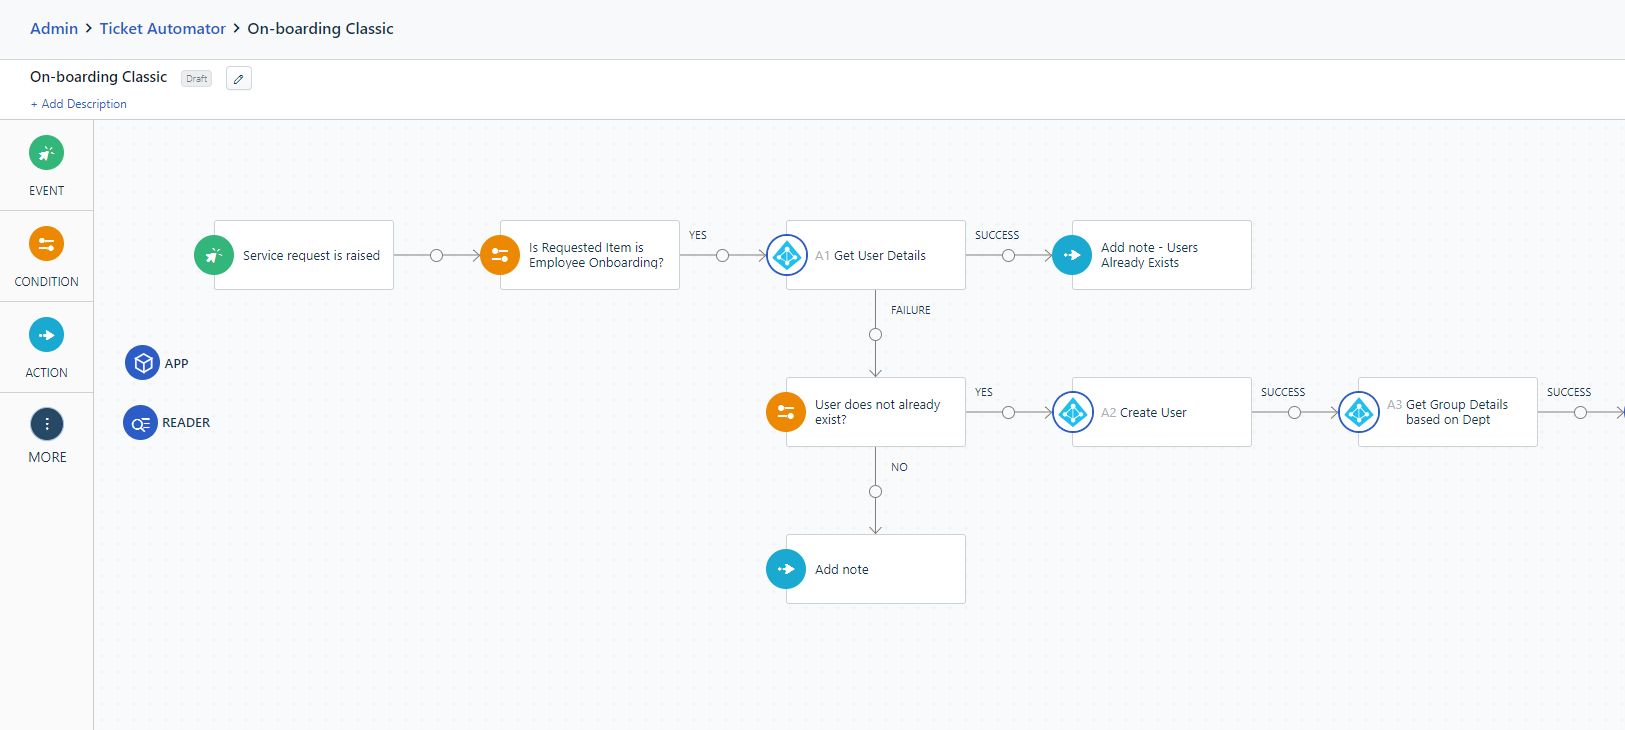Select the green Event icon in sidebar
This screenshot has width=1625, height=730.
tap(46, 153)
